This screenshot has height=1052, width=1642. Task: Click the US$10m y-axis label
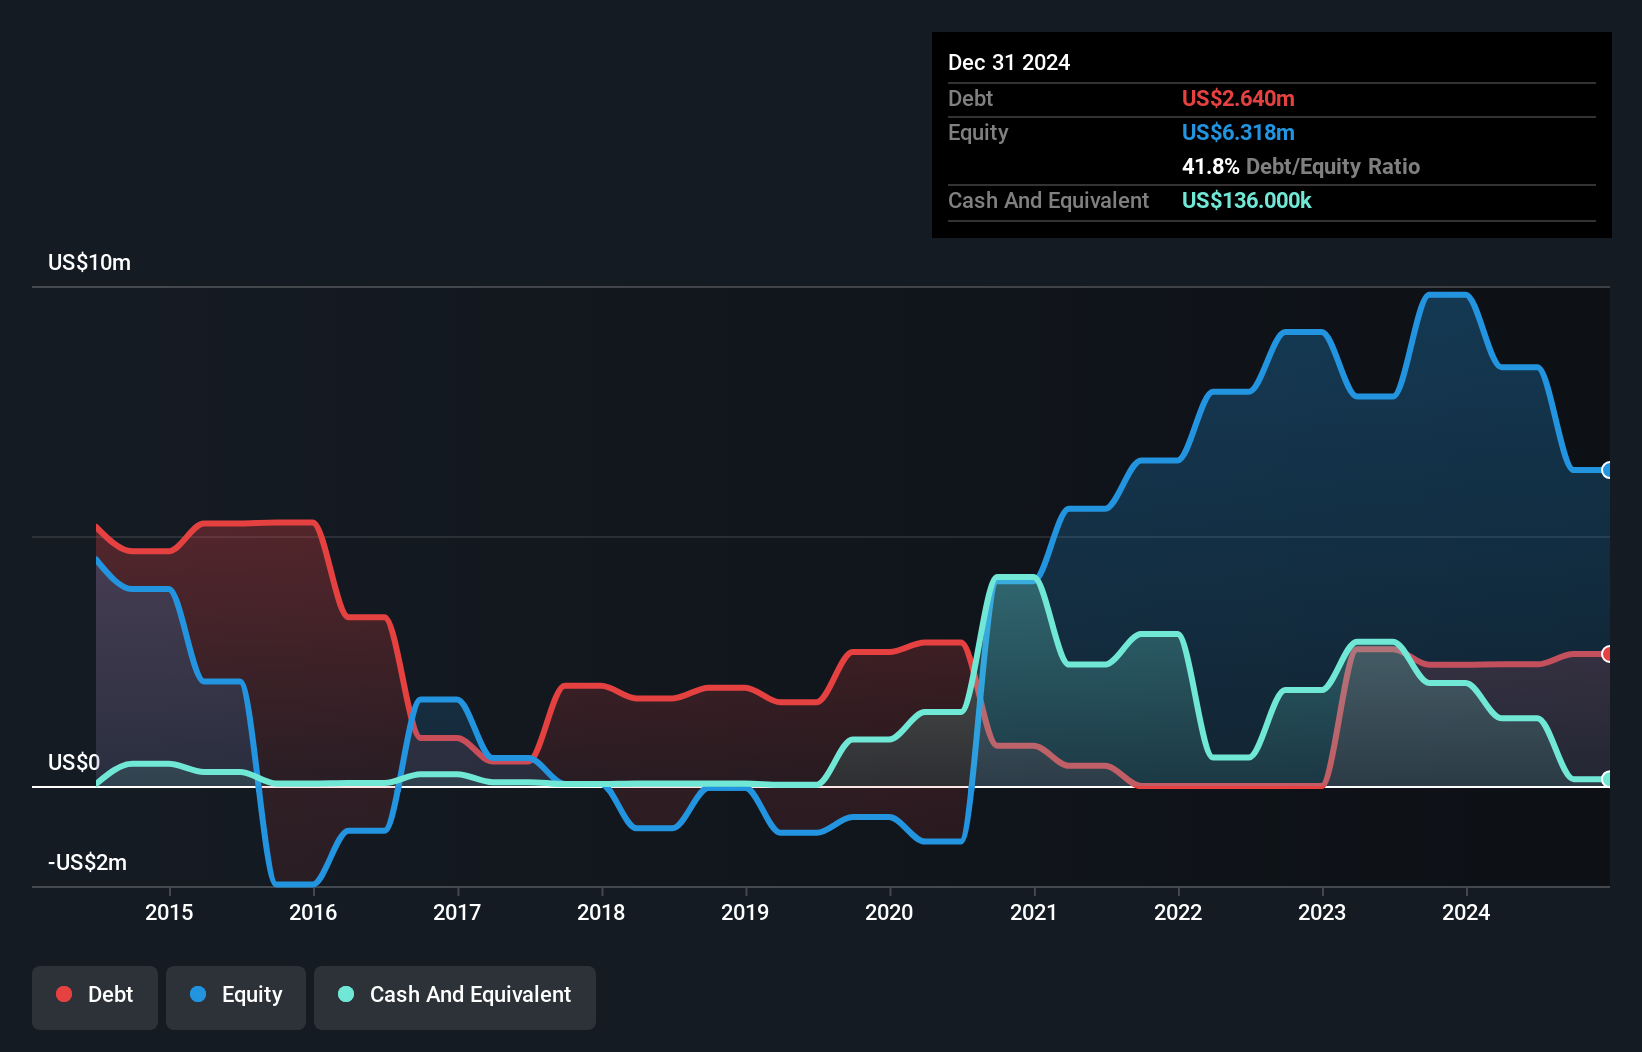point(89,263)
